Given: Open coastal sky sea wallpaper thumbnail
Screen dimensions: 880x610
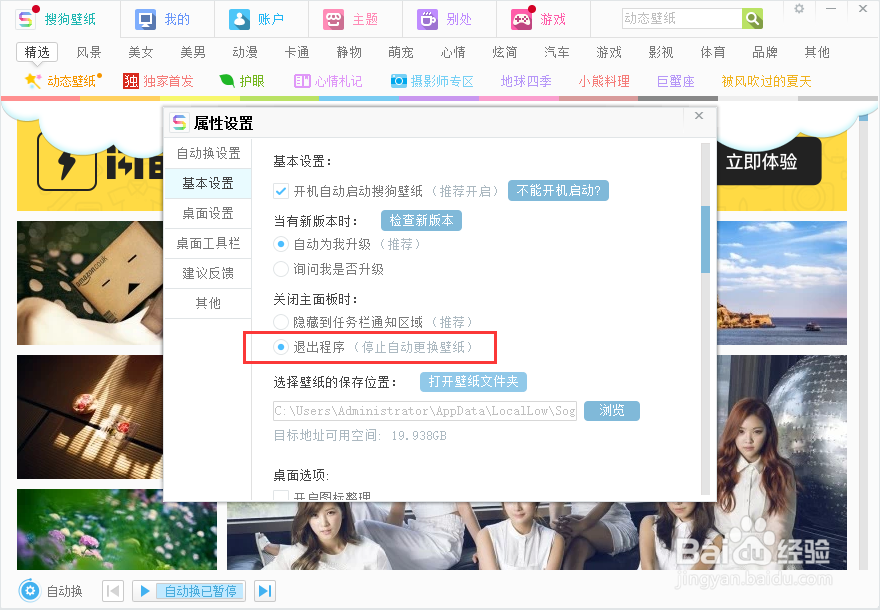Looking at the screenshot, I should [x=782, y=283].
